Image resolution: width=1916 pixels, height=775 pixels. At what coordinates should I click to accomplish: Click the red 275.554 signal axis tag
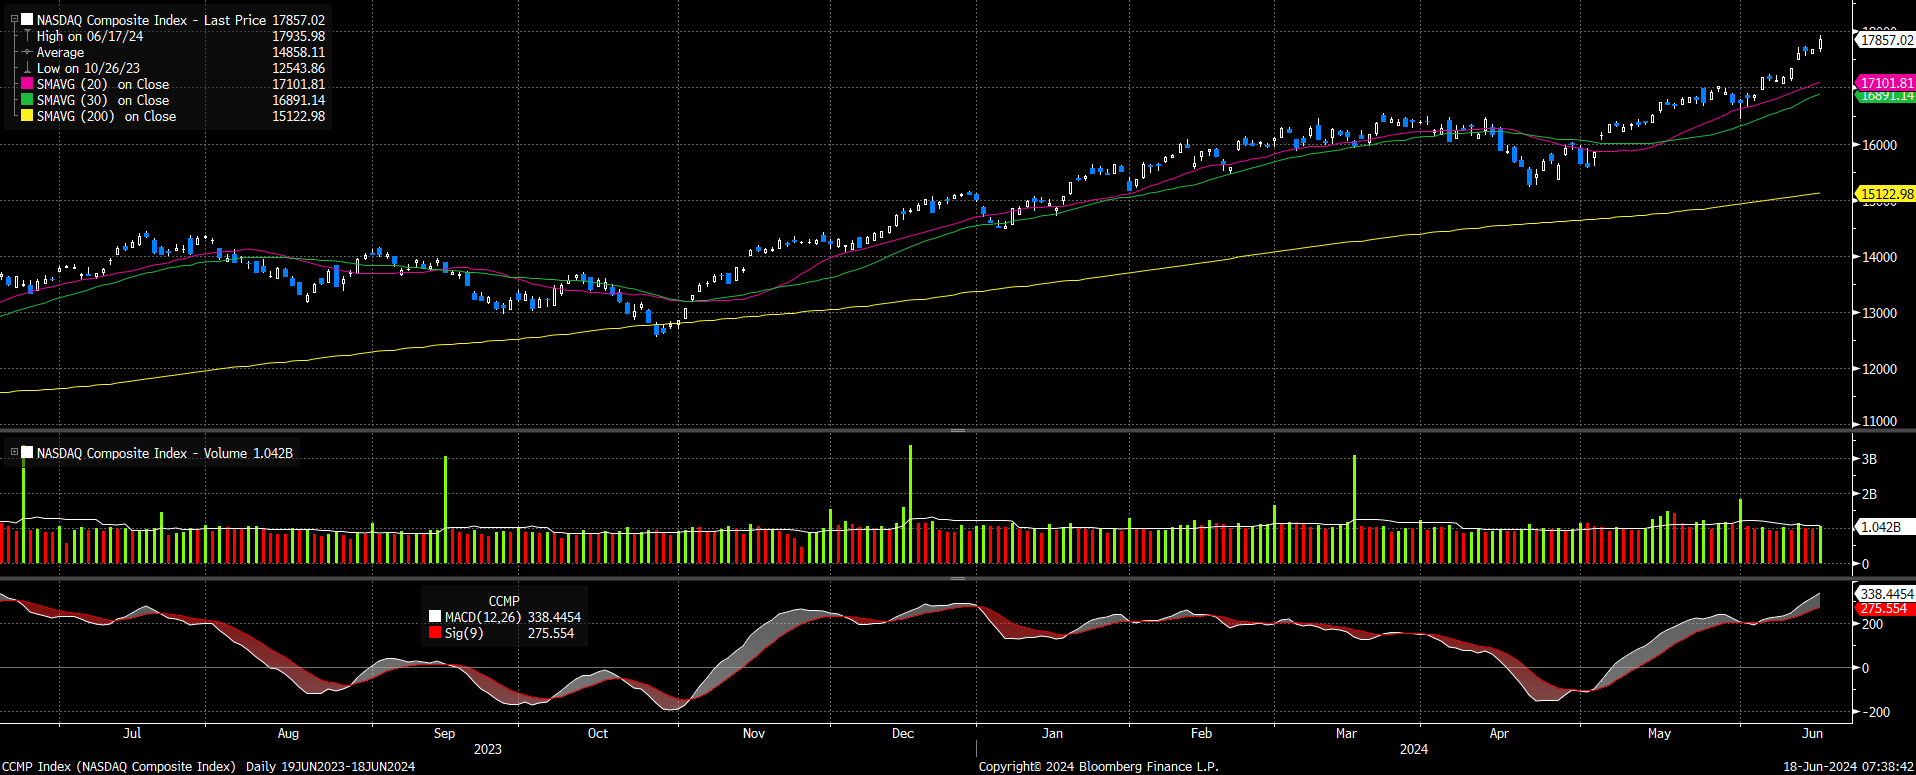[x=1886, y=608]
